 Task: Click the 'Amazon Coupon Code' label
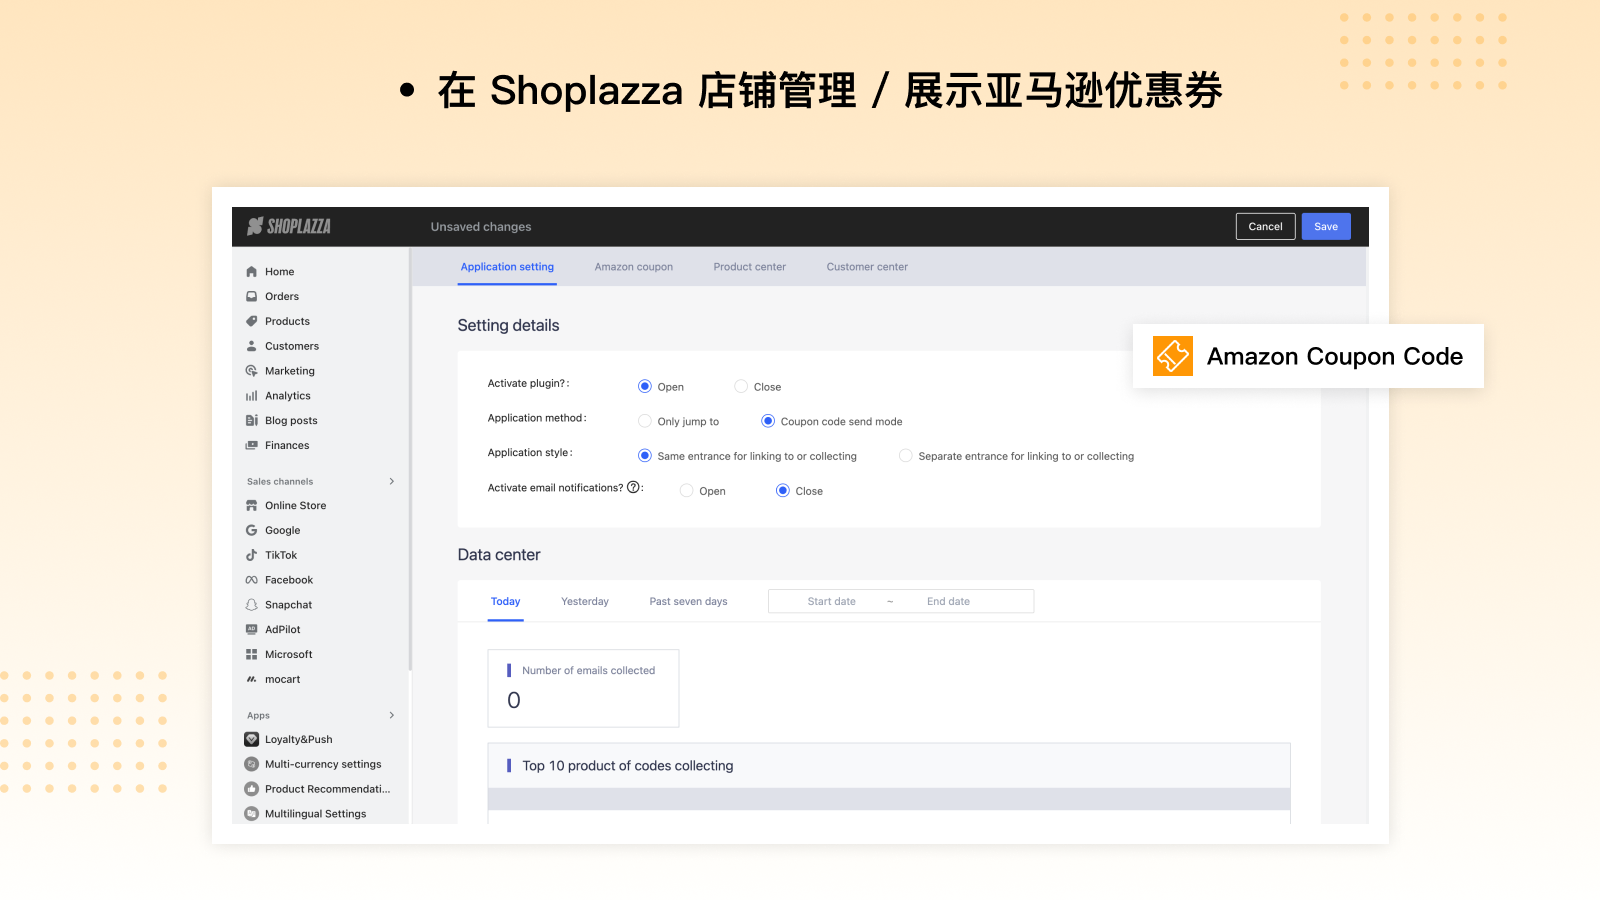coord(1335,357)
